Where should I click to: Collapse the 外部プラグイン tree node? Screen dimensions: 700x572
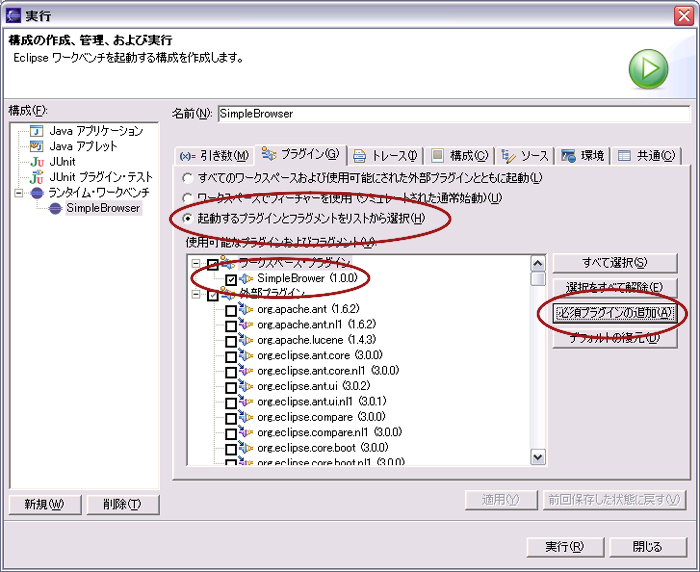(196, 294)
